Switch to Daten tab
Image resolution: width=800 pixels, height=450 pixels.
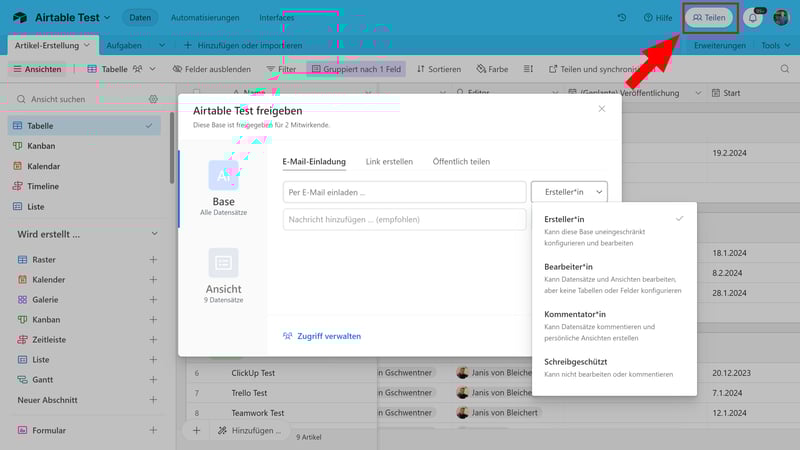[x=140, y=17]
